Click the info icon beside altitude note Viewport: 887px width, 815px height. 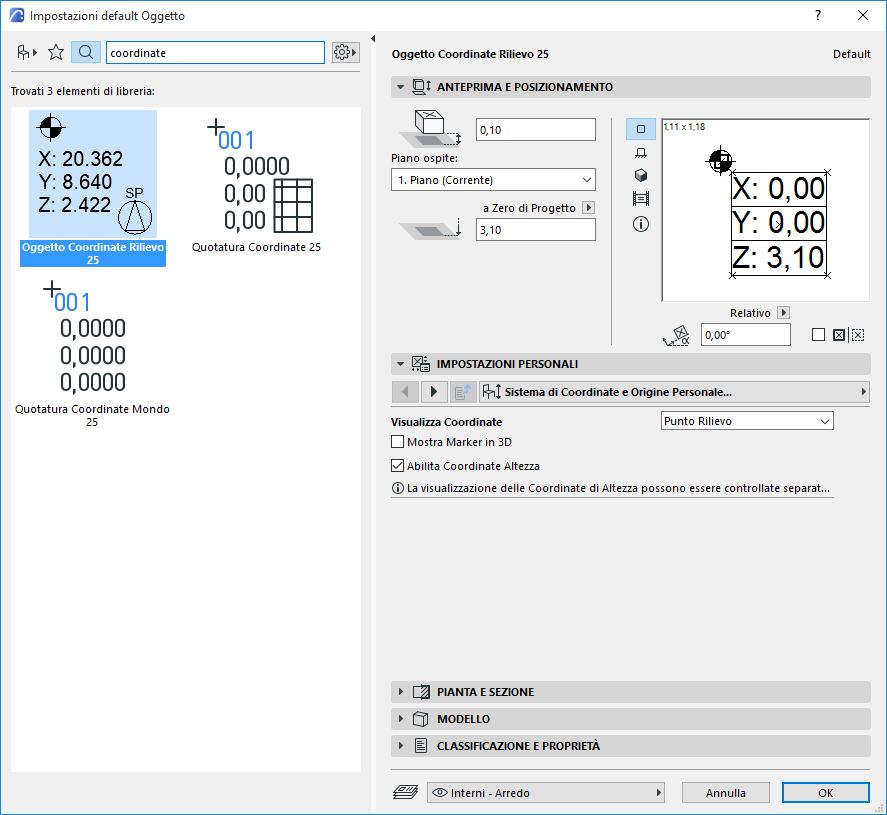click(398, 488)
